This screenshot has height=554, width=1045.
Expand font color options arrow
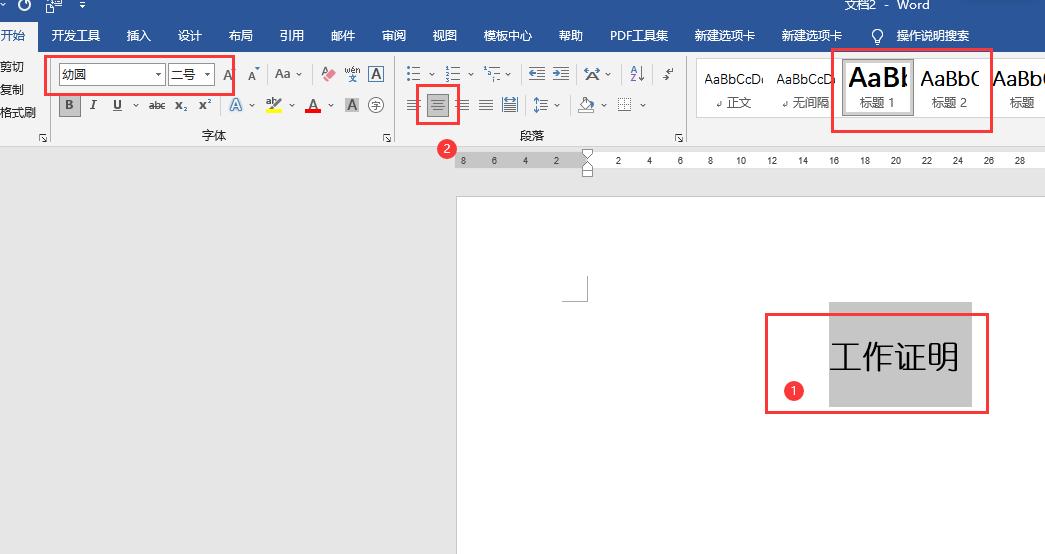pyautogui.click(x=331, y=105)
